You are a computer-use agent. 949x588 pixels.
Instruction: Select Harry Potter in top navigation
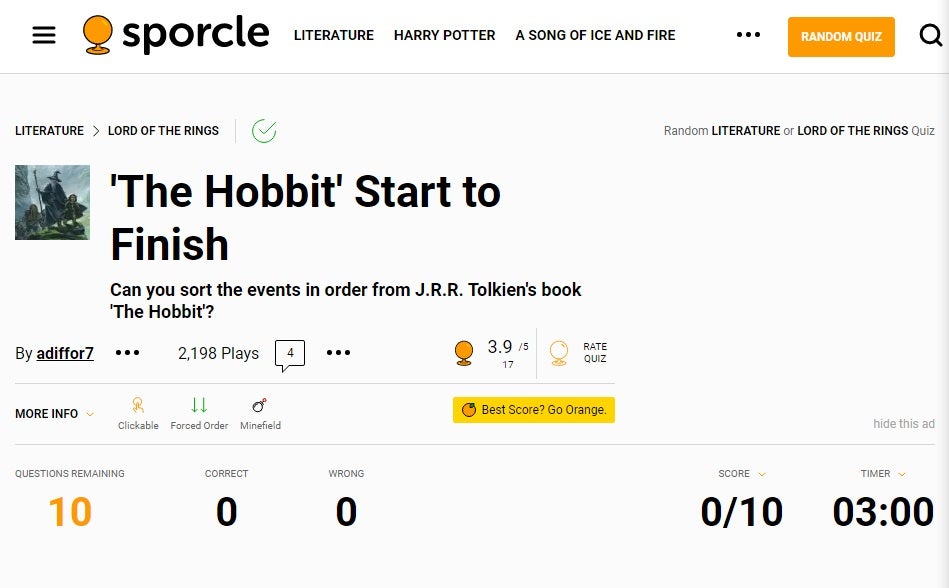pos(444,36)
